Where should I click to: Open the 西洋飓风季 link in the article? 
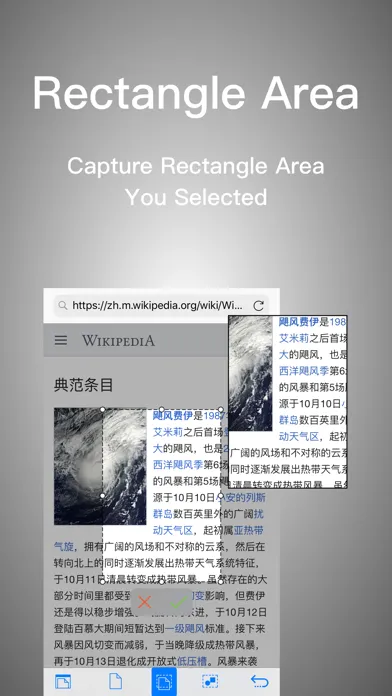178,465
